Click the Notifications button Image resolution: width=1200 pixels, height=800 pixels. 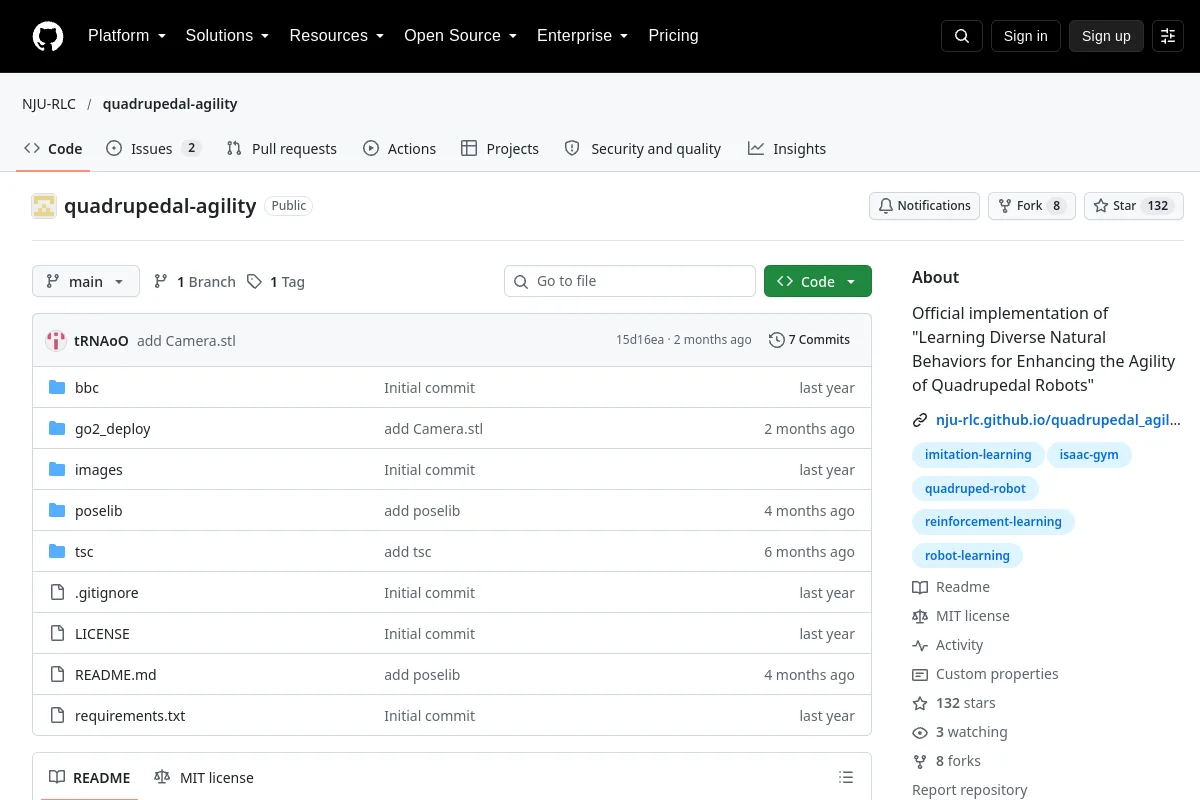coord(925,206)
